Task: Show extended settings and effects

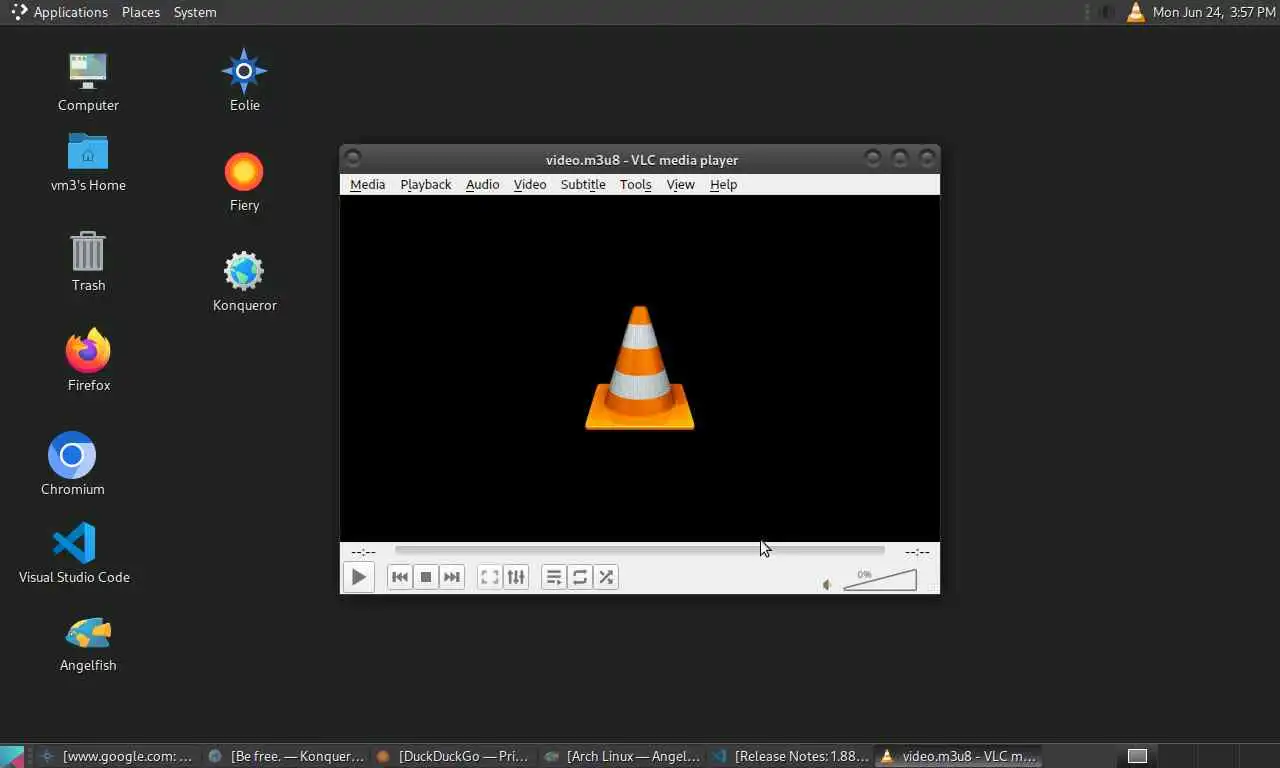Action: pyautogui.click(x=515, y=577)
